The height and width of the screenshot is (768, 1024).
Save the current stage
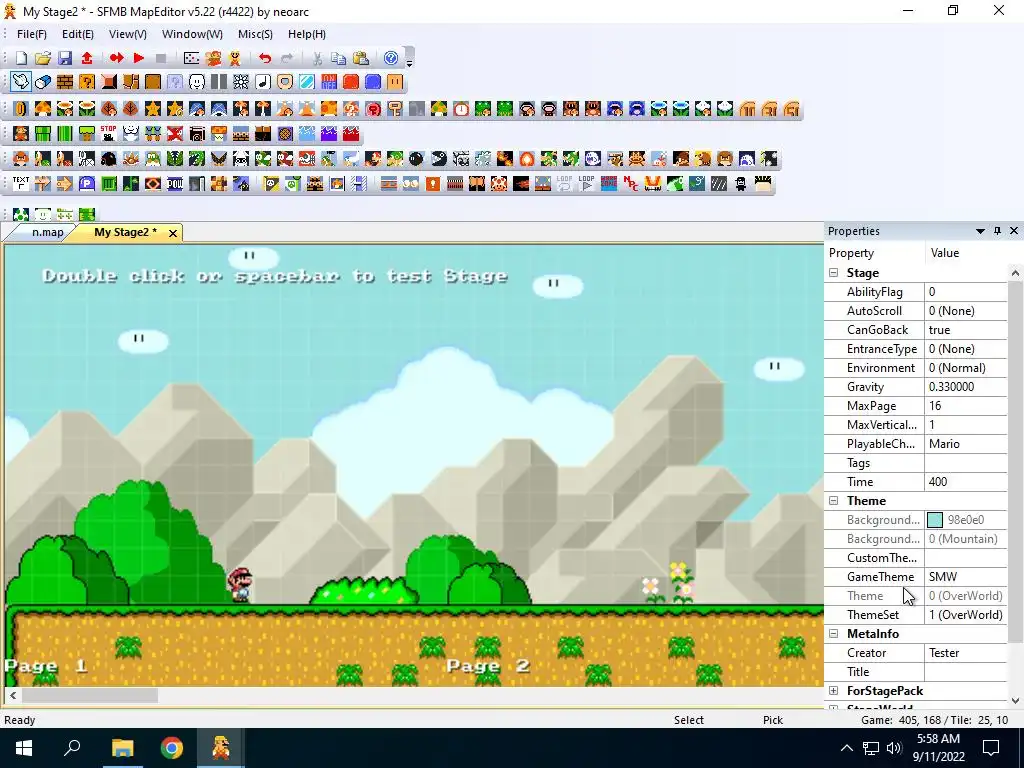pyautogui.click(x=65, y=58)
